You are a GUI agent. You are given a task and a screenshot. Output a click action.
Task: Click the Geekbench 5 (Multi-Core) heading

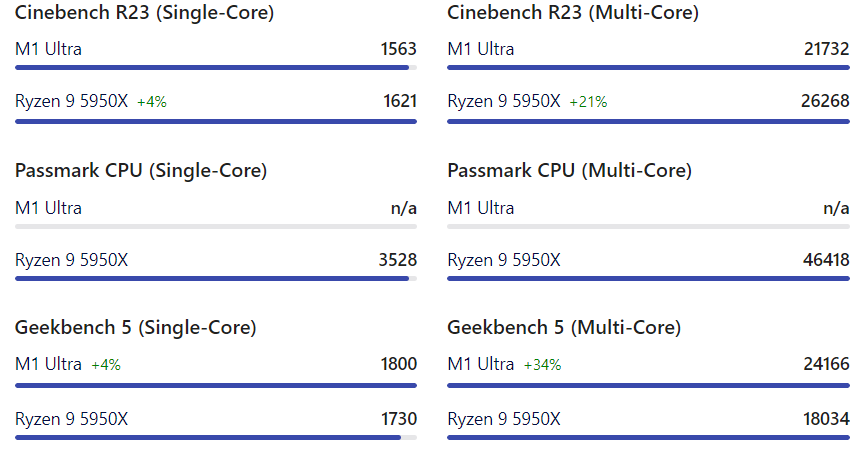(x=564, y=328)
